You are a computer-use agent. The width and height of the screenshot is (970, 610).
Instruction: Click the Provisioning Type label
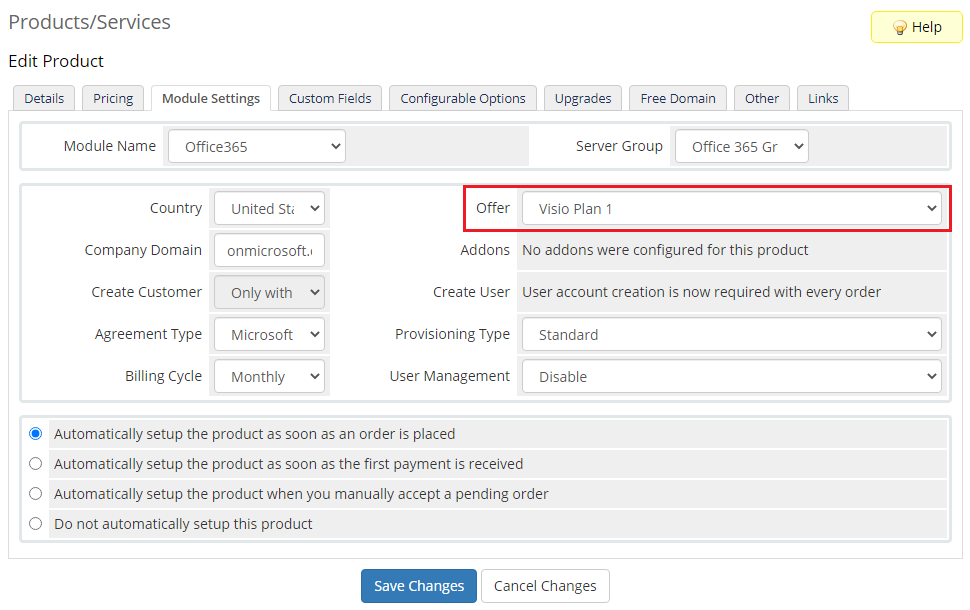pyautogui.click(x=453, y=334)
